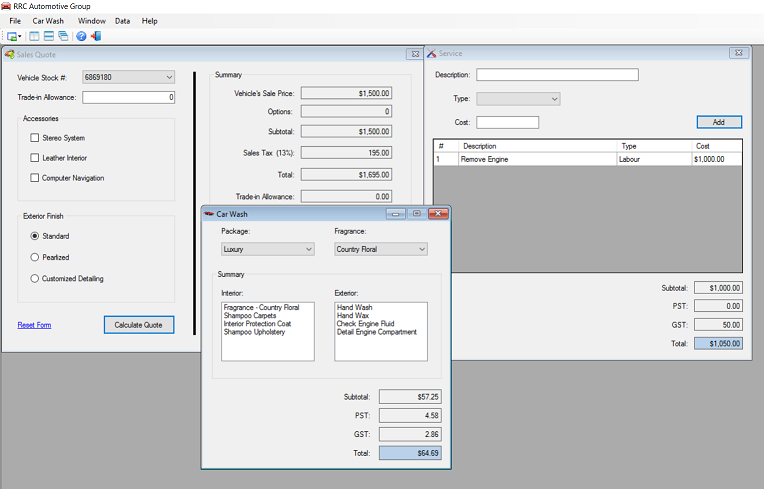The width and height of the screenshot is (764, 489).
Task: Check the Leather Interior option
Action: point(36,158)
